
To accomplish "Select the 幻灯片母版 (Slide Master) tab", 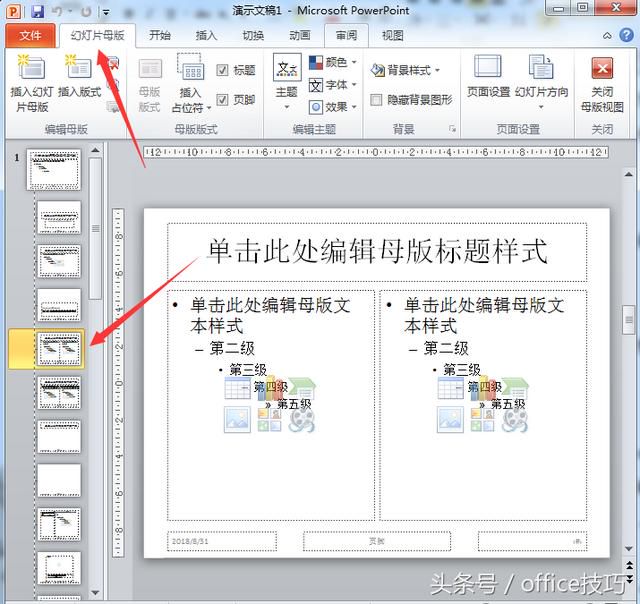I will pyautogui.click(x=97, y=36).
